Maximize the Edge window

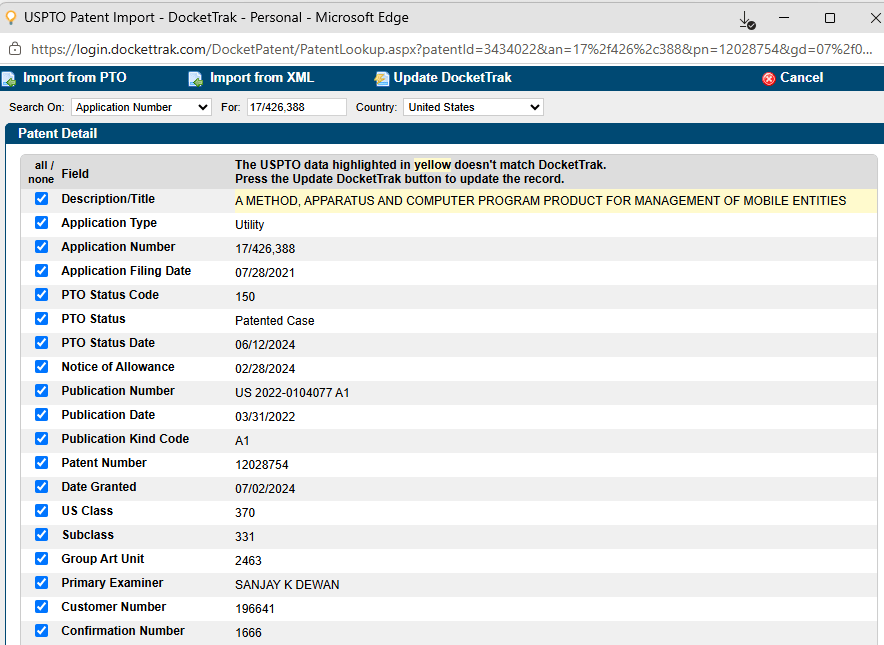830,18
